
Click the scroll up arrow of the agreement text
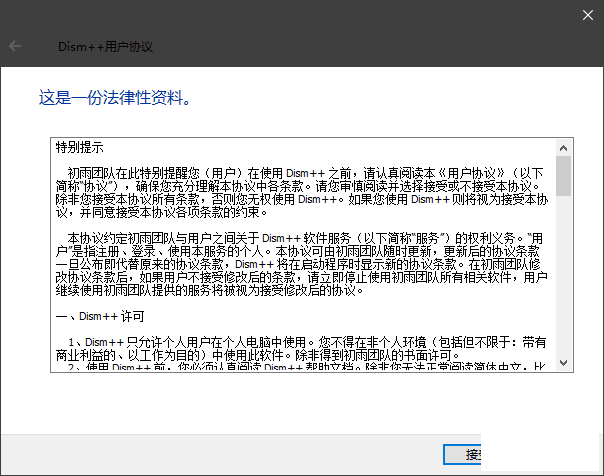pyautogui.click(x=563, y=148)
